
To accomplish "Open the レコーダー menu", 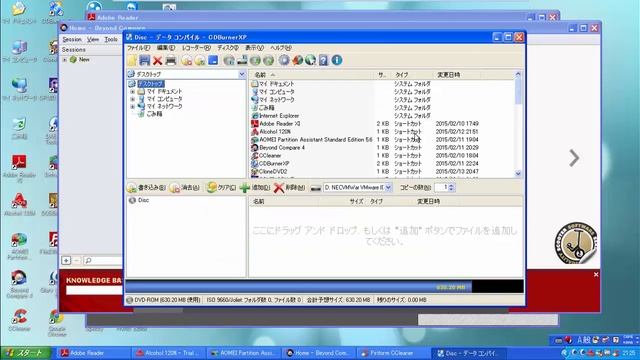I will [x=196, y=48].
